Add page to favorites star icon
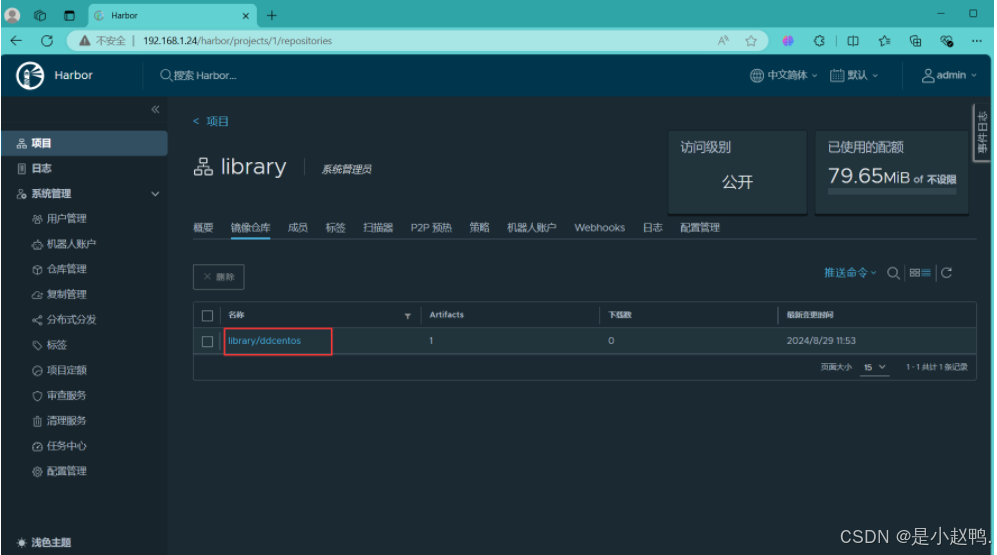 (x=751, y=41)
